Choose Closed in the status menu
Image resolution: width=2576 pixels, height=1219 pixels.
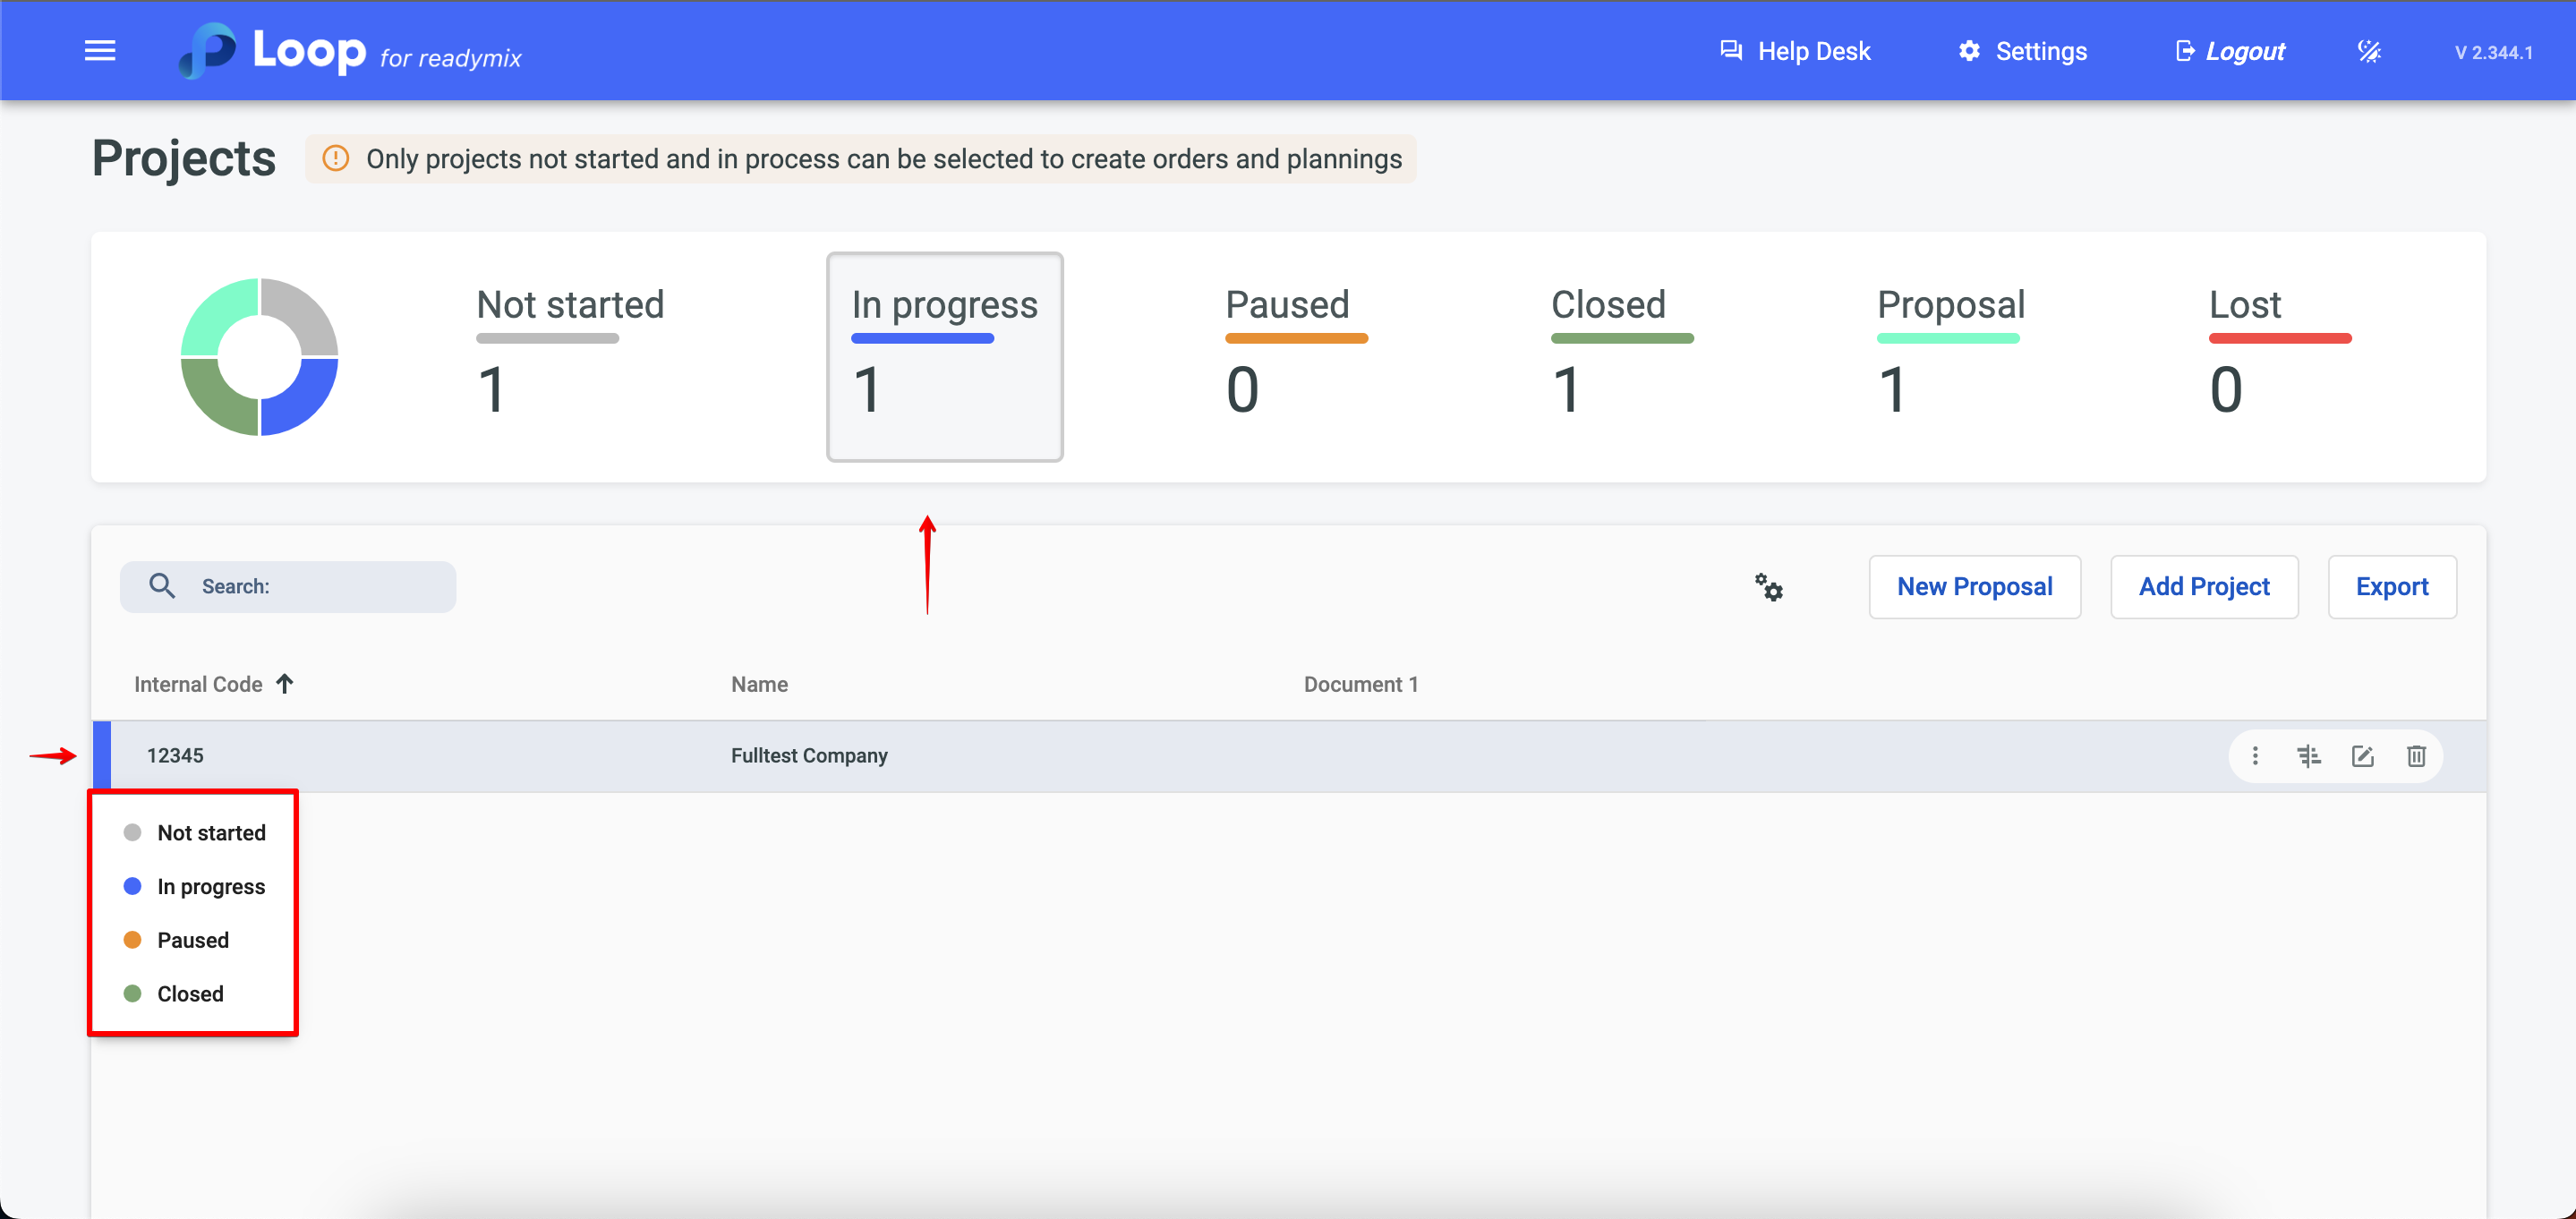pos(190,994)
